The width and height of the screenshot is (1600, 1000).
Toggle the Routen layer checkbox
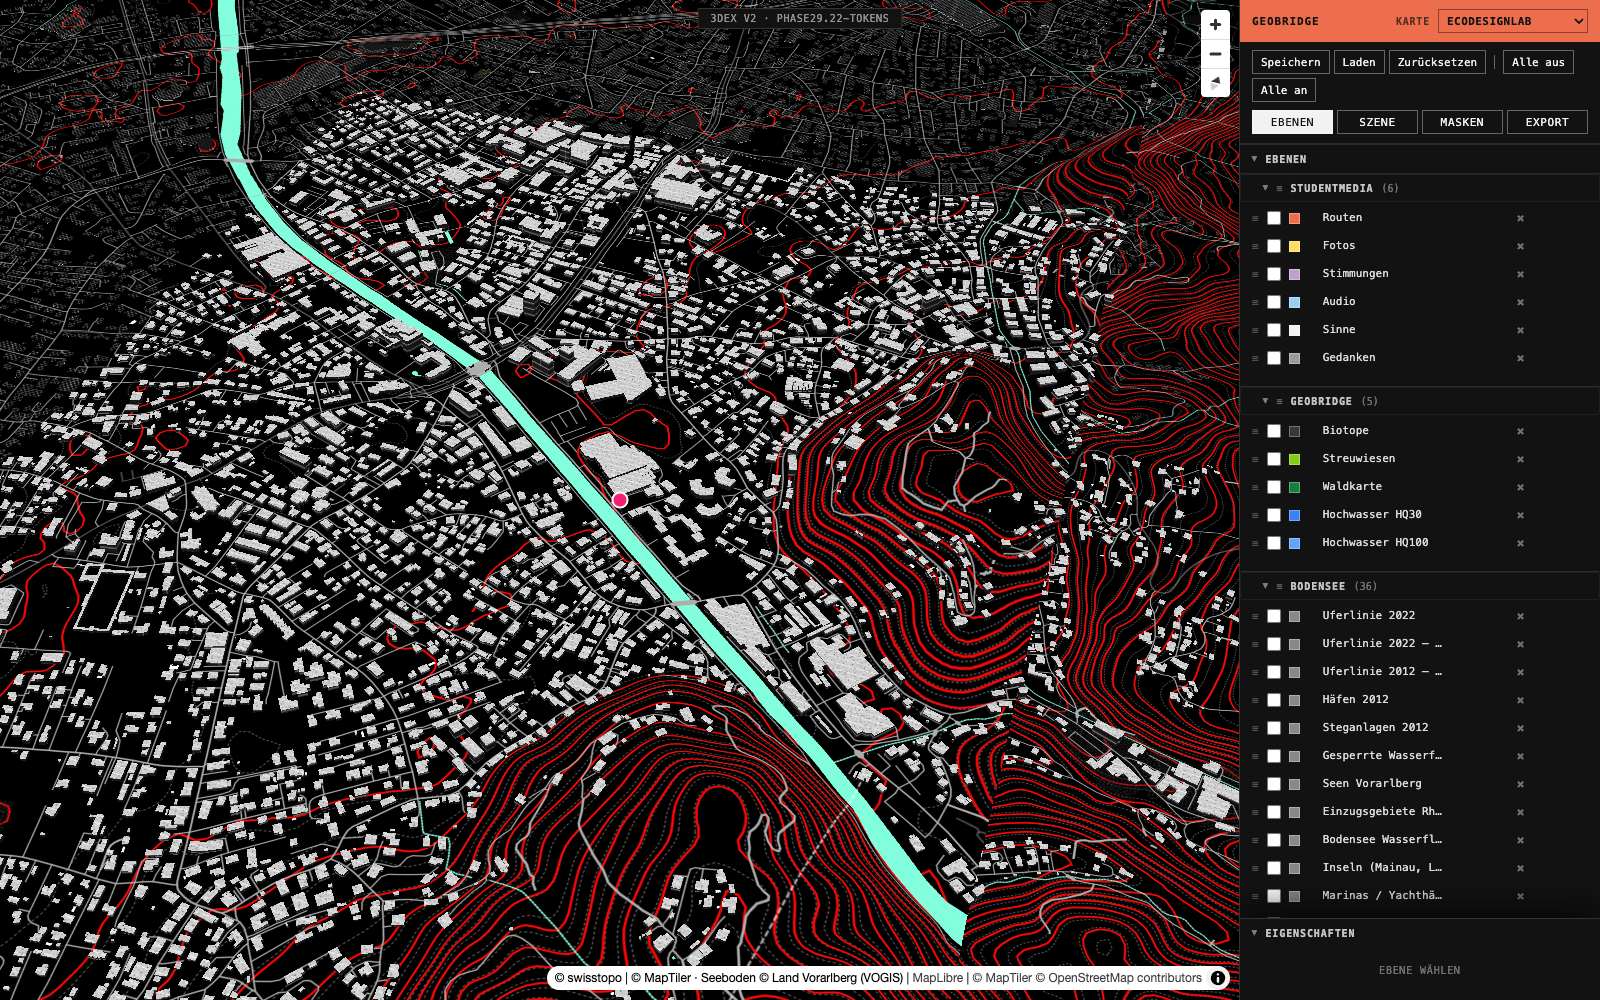tap(1274, 218)
